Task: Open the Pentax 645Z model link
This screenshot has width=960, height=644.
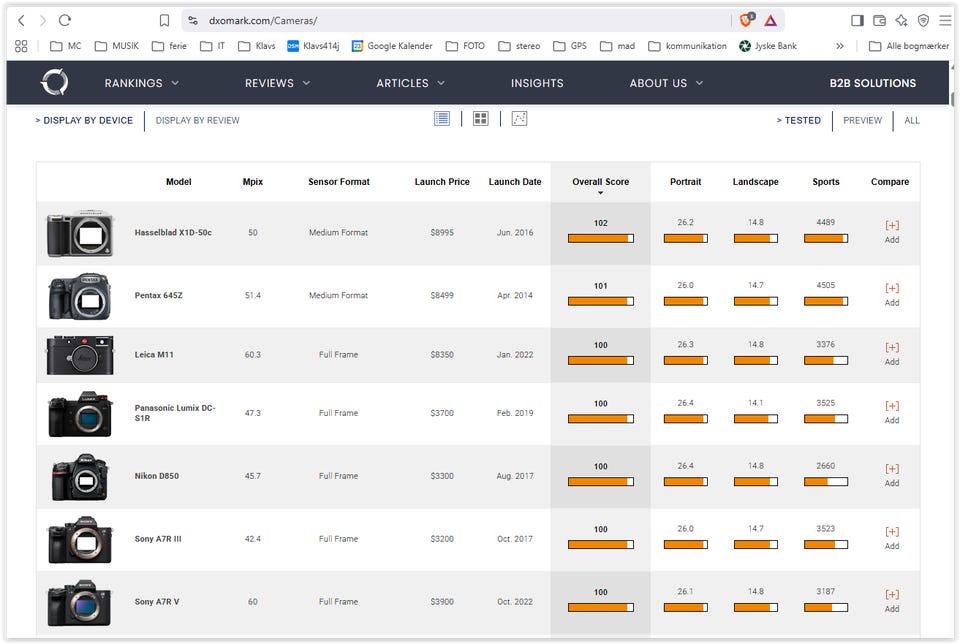Action: click(158, 295)
